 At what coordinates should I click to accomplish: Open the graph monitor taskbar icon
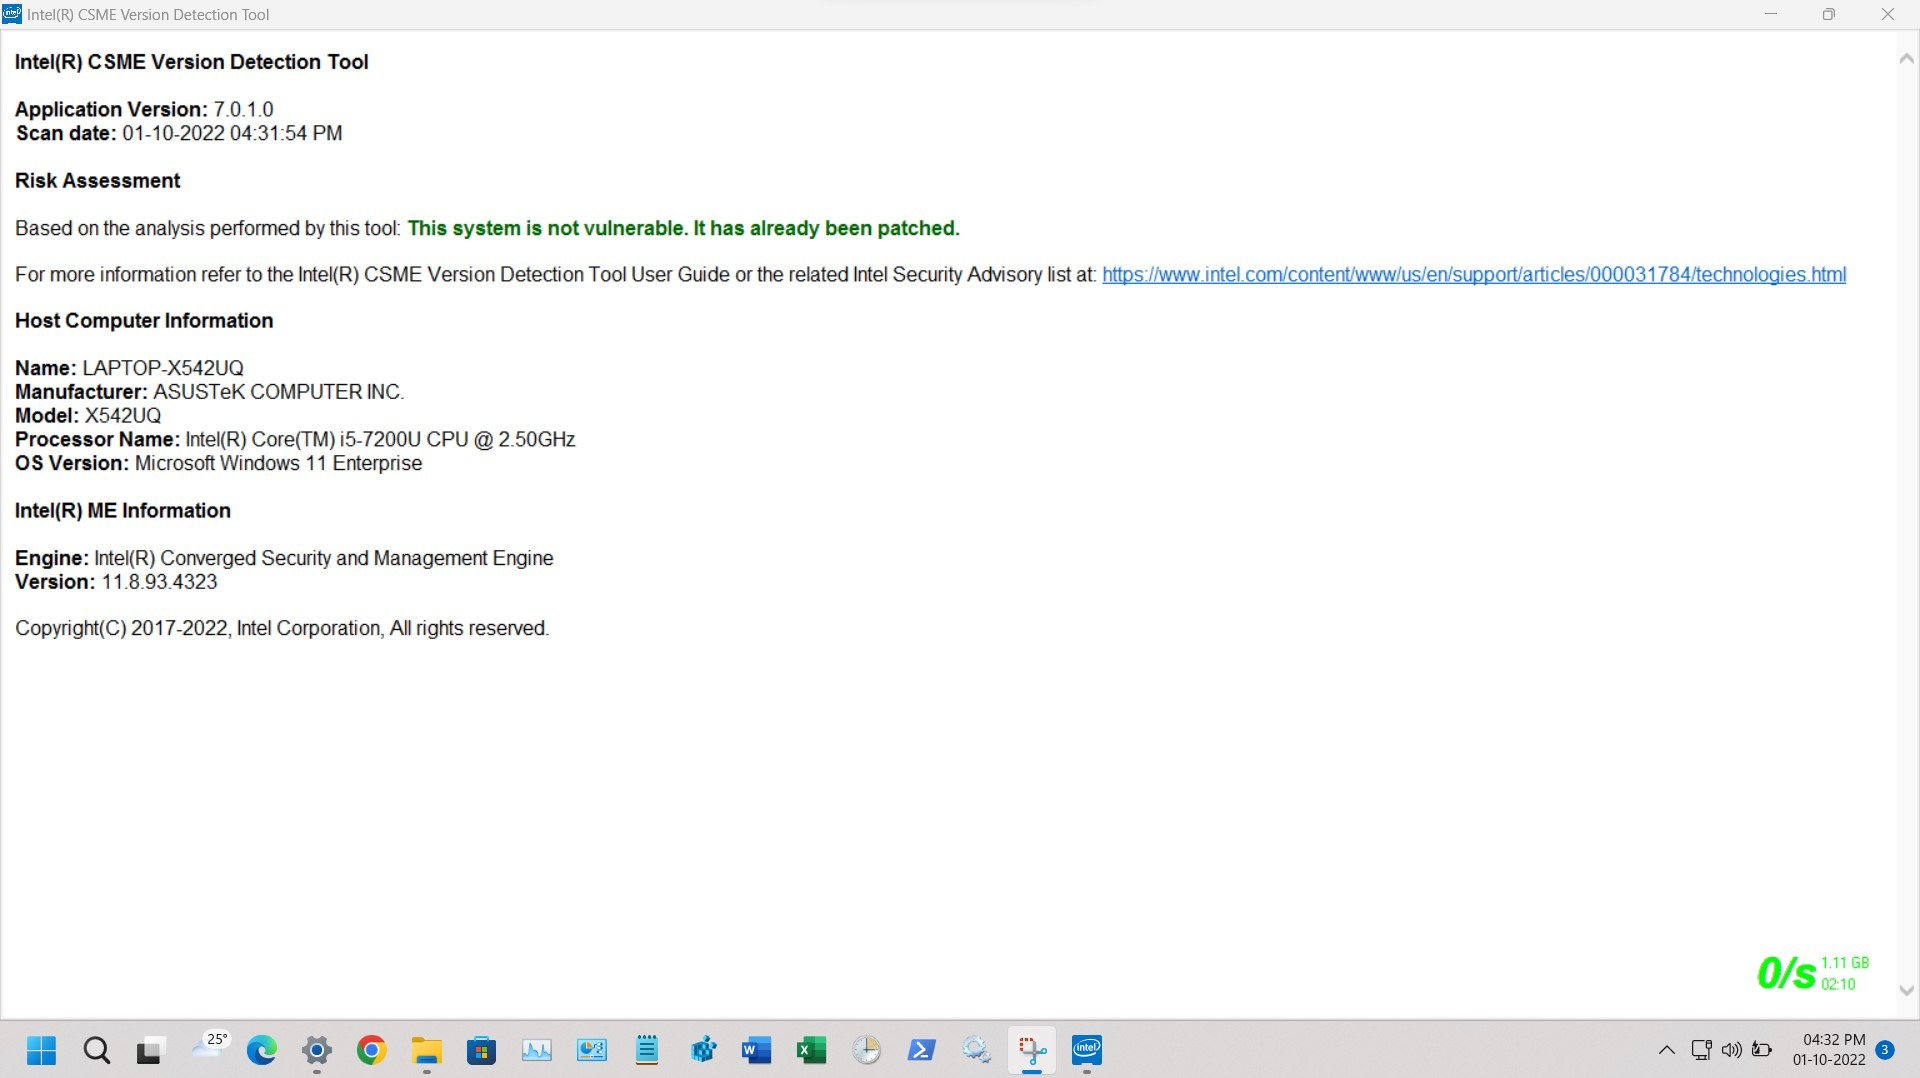(537, 1051)
